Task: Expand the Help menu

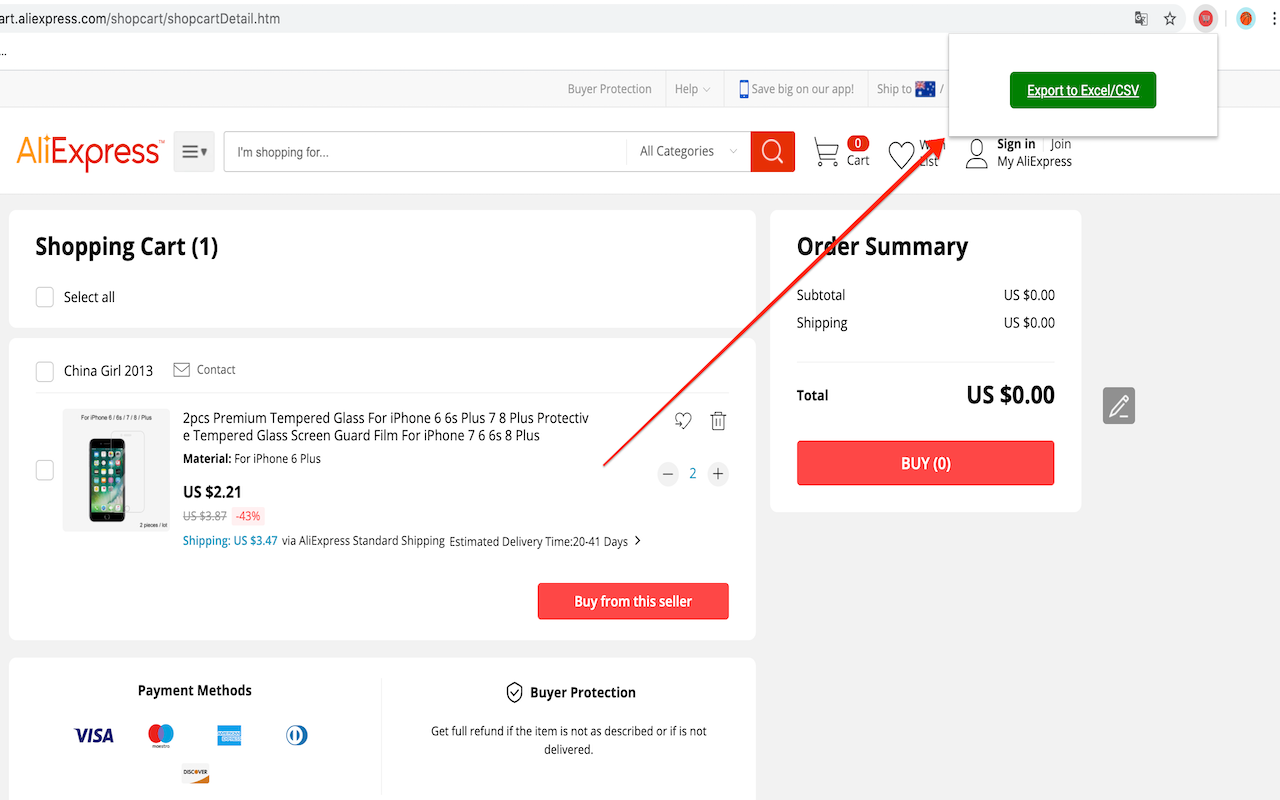Action: pyautogui.click(x=692, y=89)
